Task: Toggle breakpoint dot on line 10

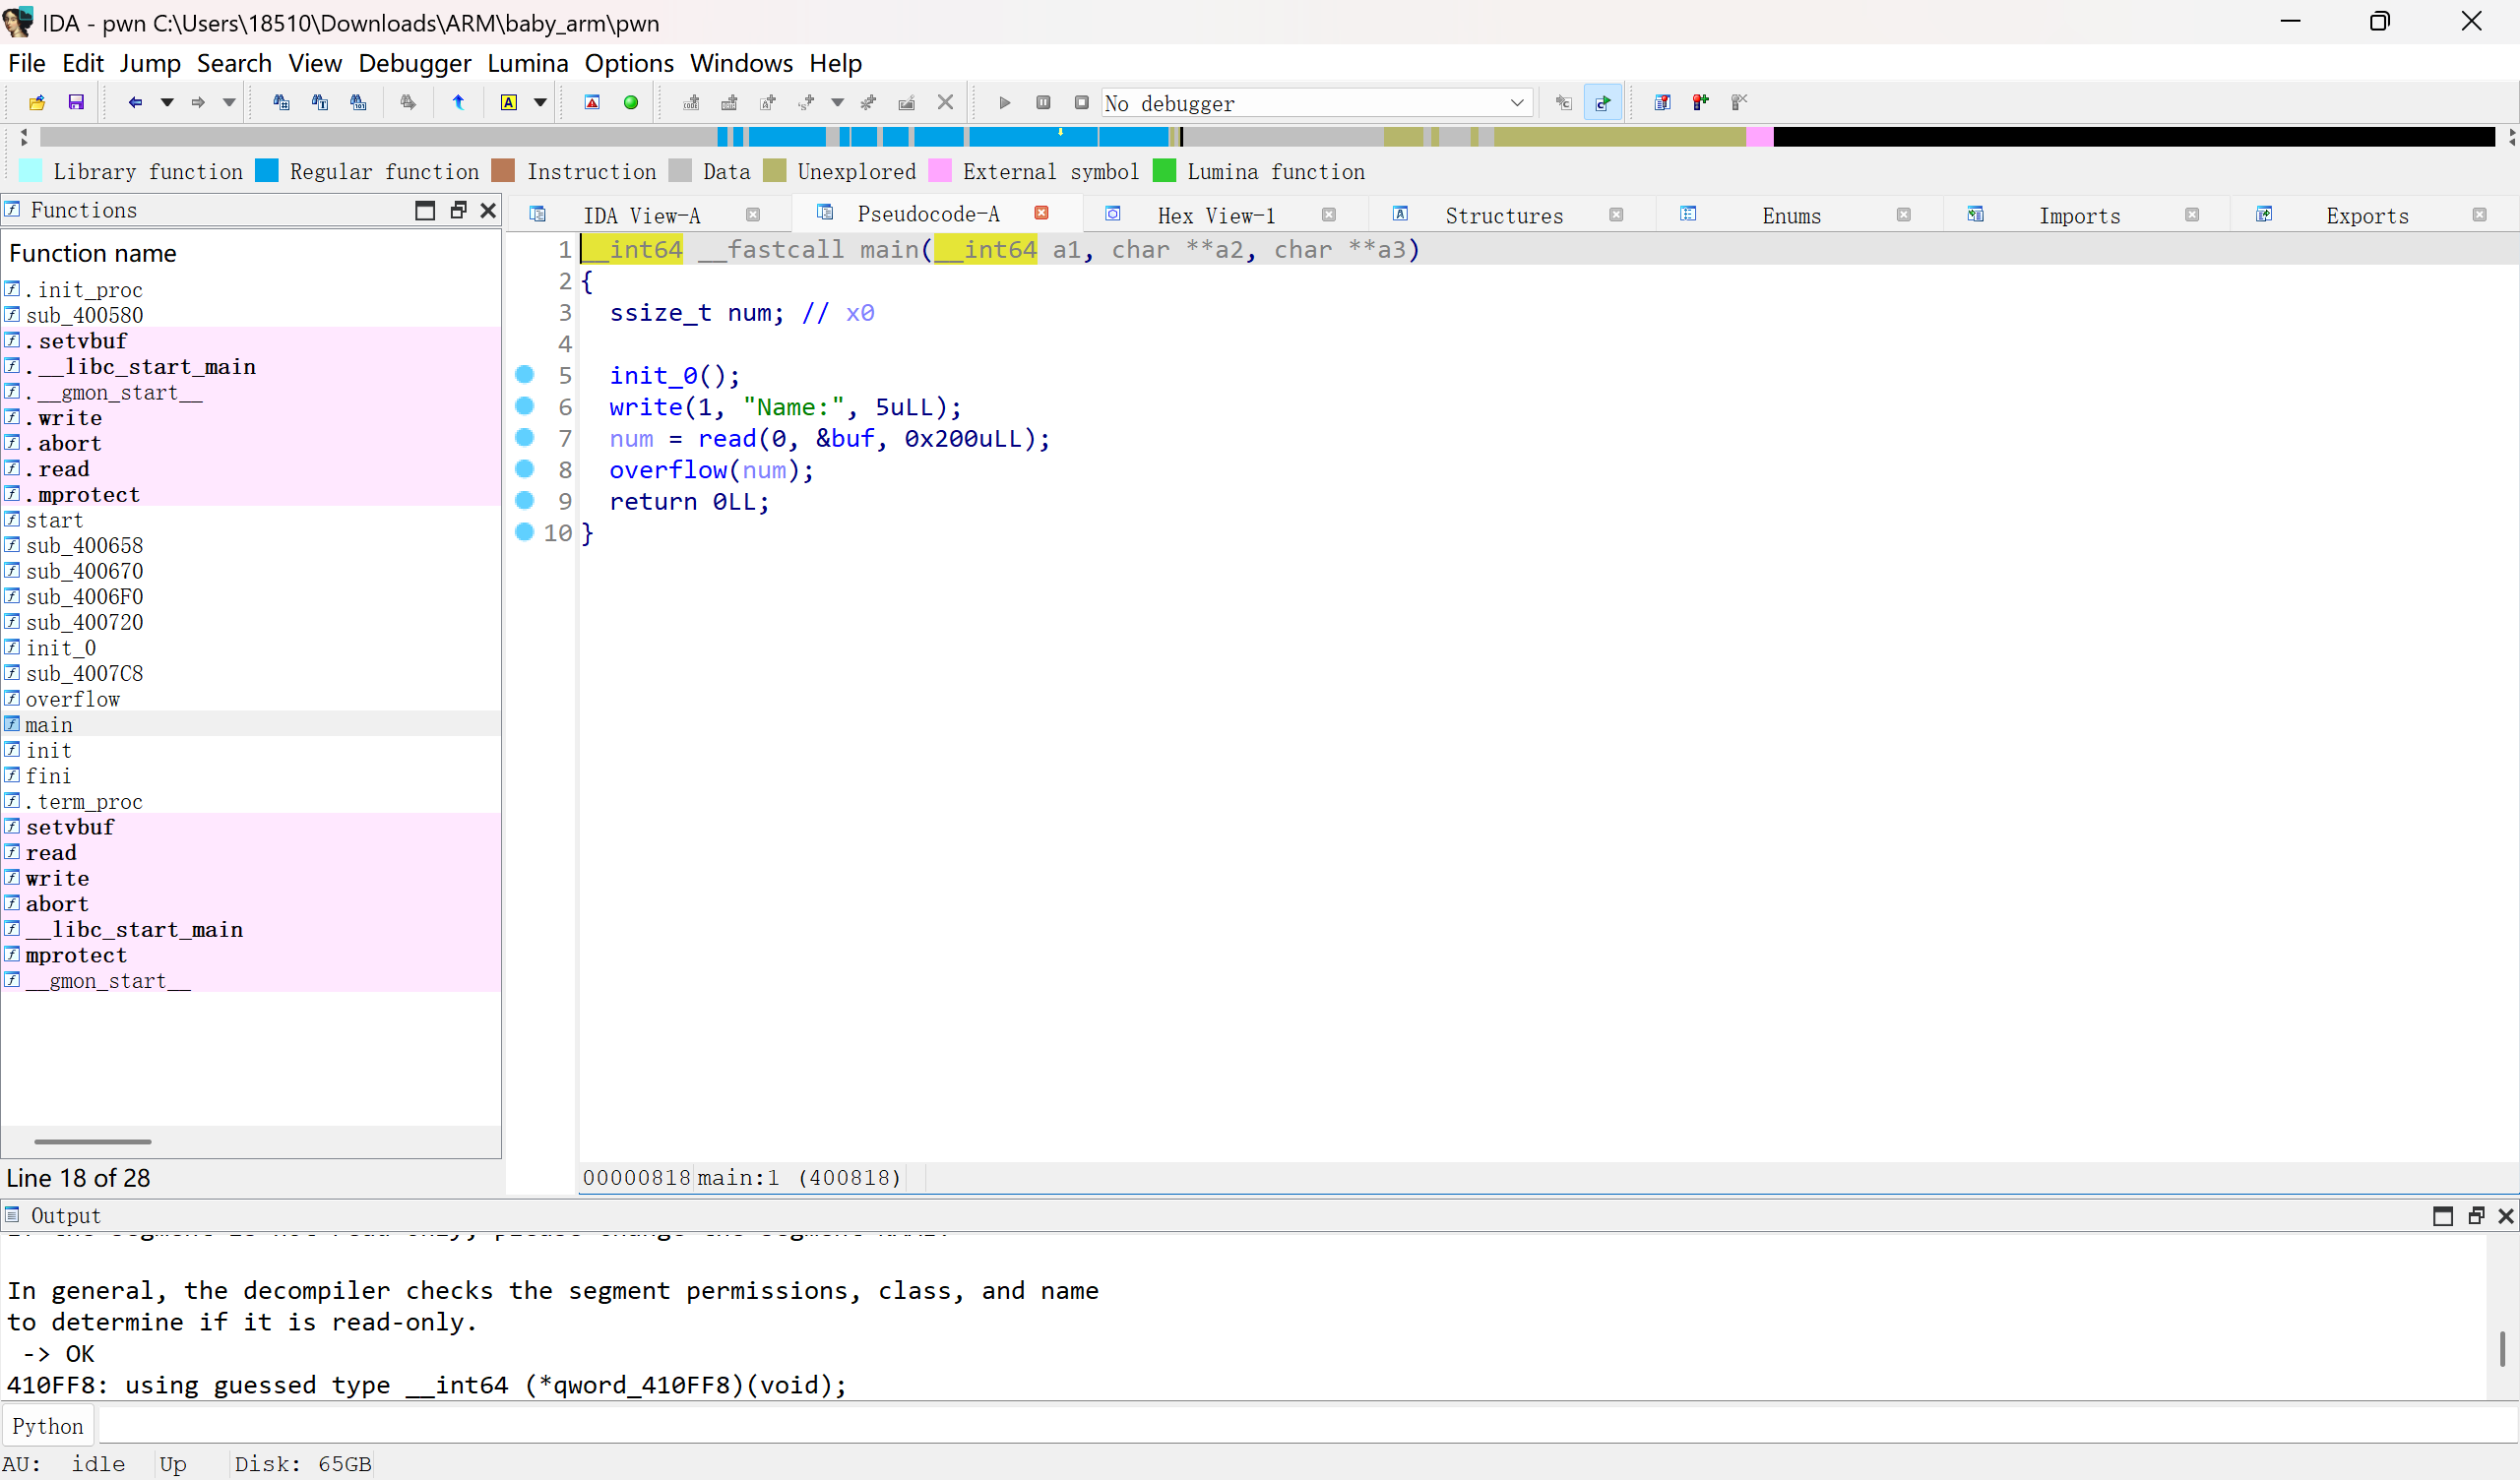Action: click(524, 531)
